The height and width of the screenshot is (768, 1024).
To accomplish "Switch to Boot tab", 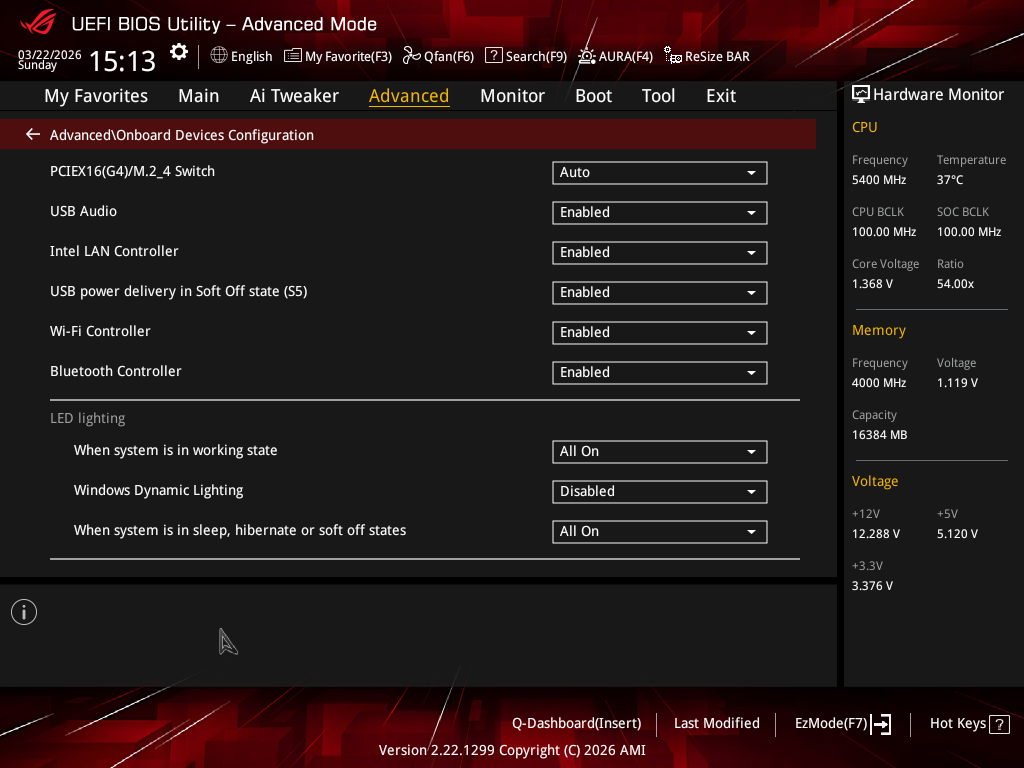I will [x=593, y=96].
